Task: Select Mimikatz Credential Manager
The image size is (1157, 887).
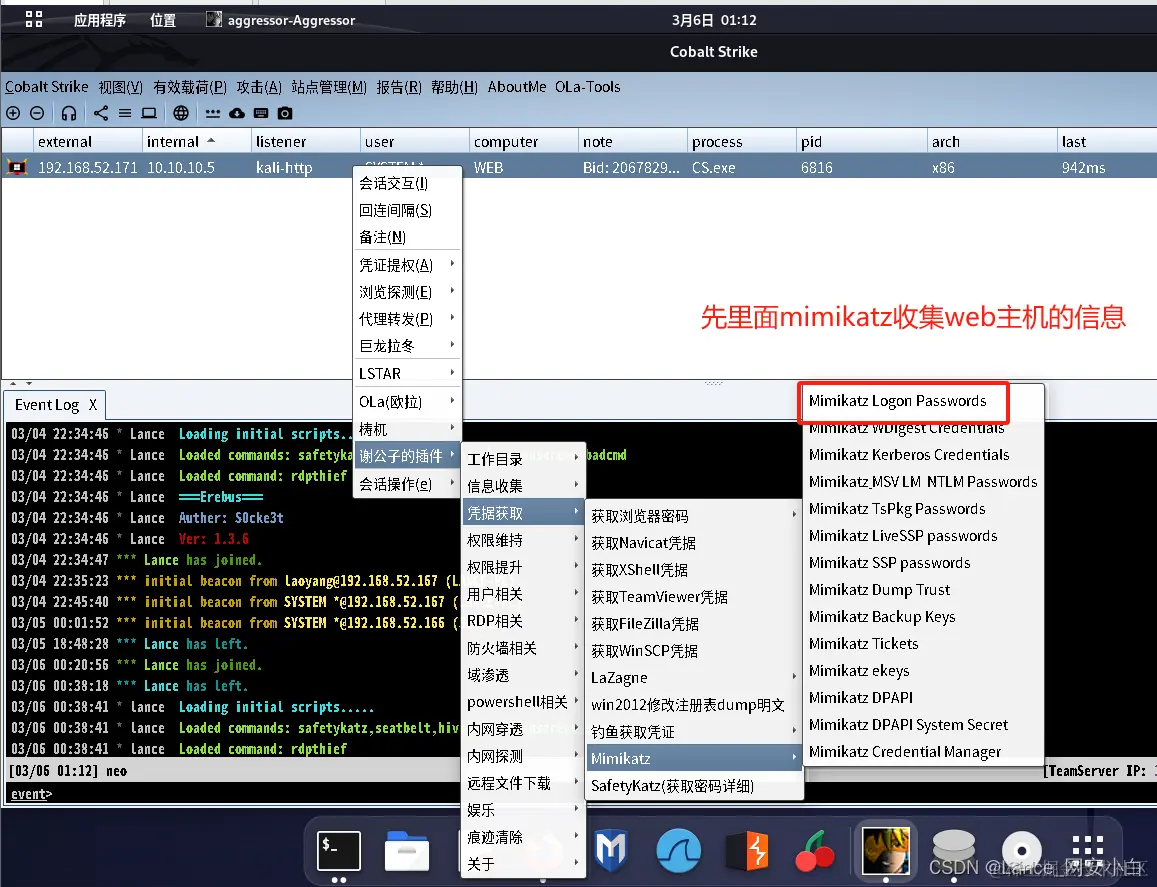Action: coord(905,751)
